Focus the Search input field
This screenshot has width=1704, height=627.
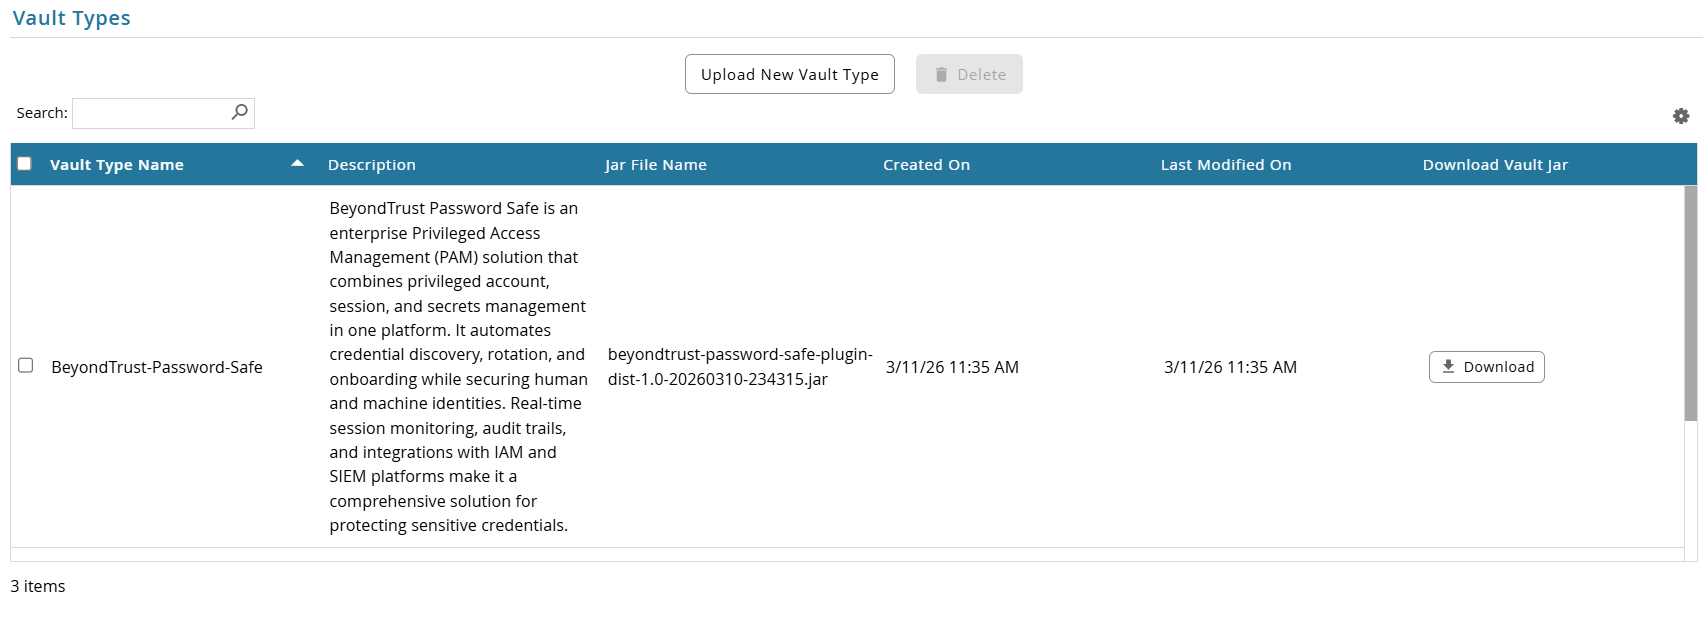point(163,113)
